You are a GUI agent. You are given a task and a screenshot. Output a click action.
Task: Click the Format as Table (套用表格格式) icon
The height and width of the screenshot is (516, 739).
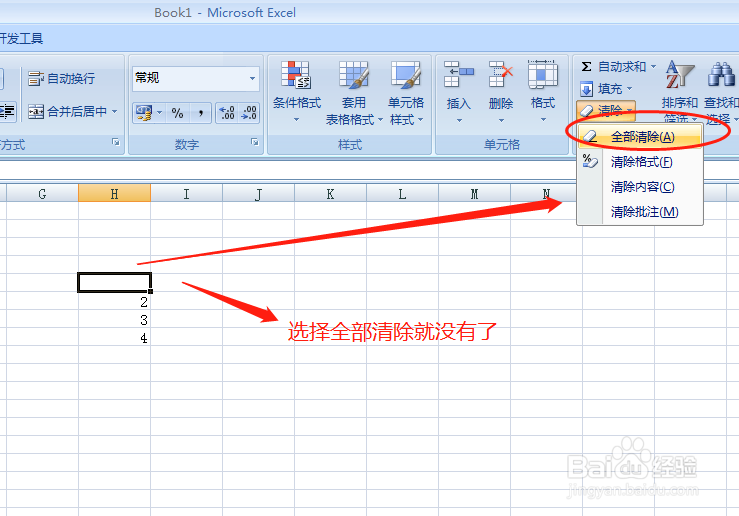pos(353,74)
